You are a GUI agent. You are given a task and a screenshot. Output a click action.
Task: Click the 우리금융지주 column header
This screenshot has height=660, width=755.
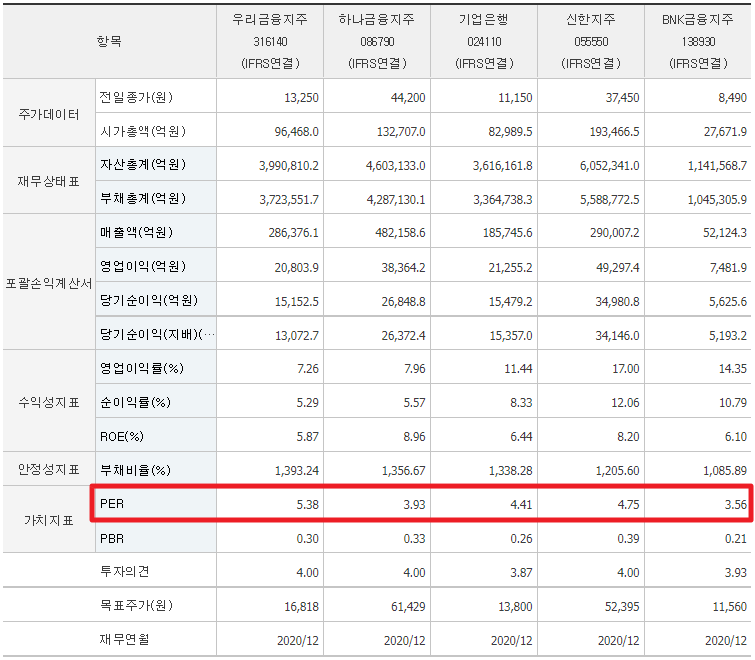point(270,41)
